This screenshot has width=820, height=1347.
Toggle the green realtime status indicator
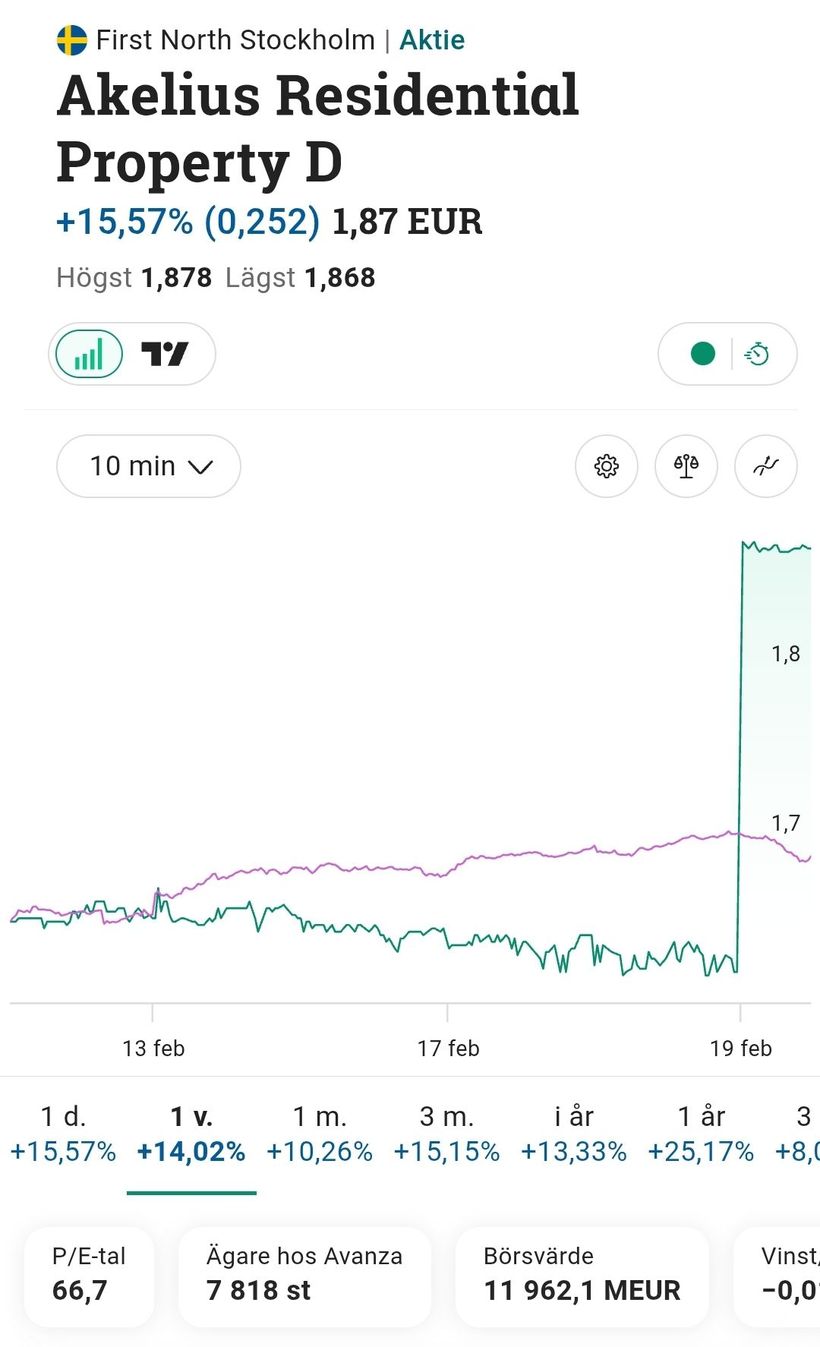[x=703, y=354]
